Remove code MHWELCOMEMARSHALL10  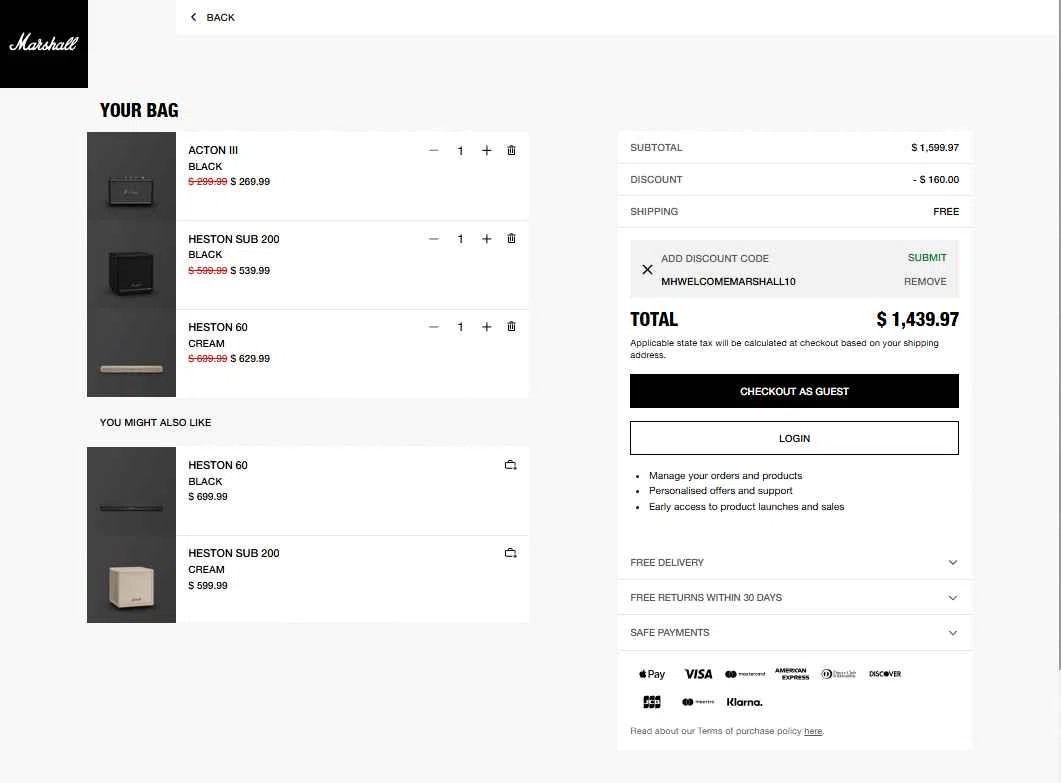point(925,282)
